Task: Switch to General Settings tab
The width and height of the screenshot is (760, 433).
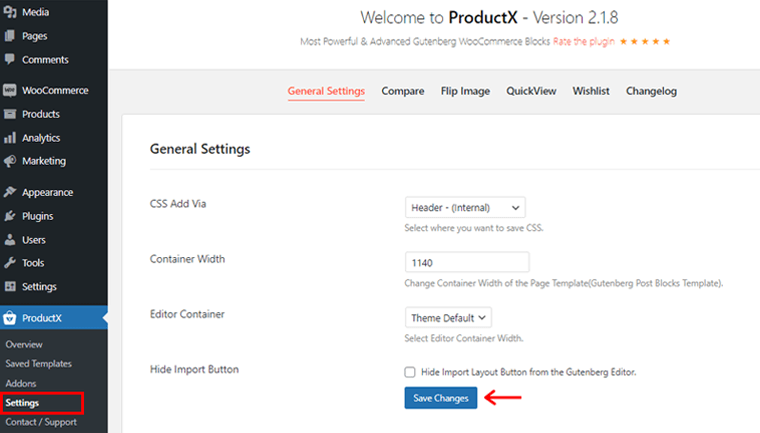Action: pos(326,91)
